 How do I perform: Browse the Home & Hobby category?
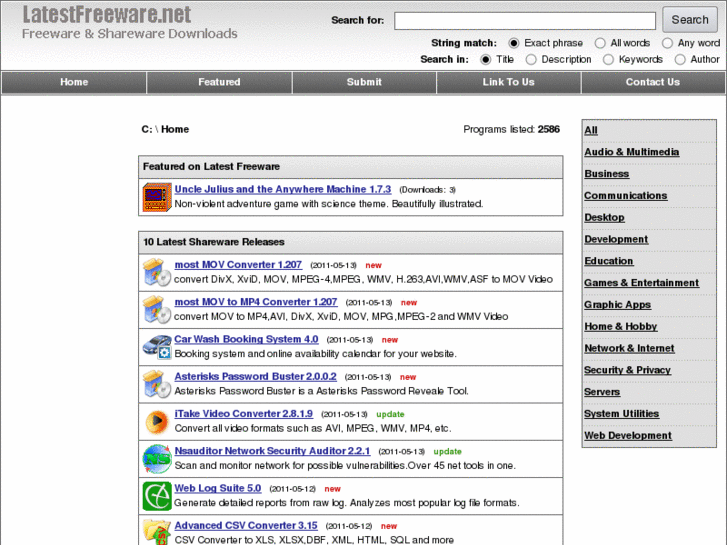[620, 327]
